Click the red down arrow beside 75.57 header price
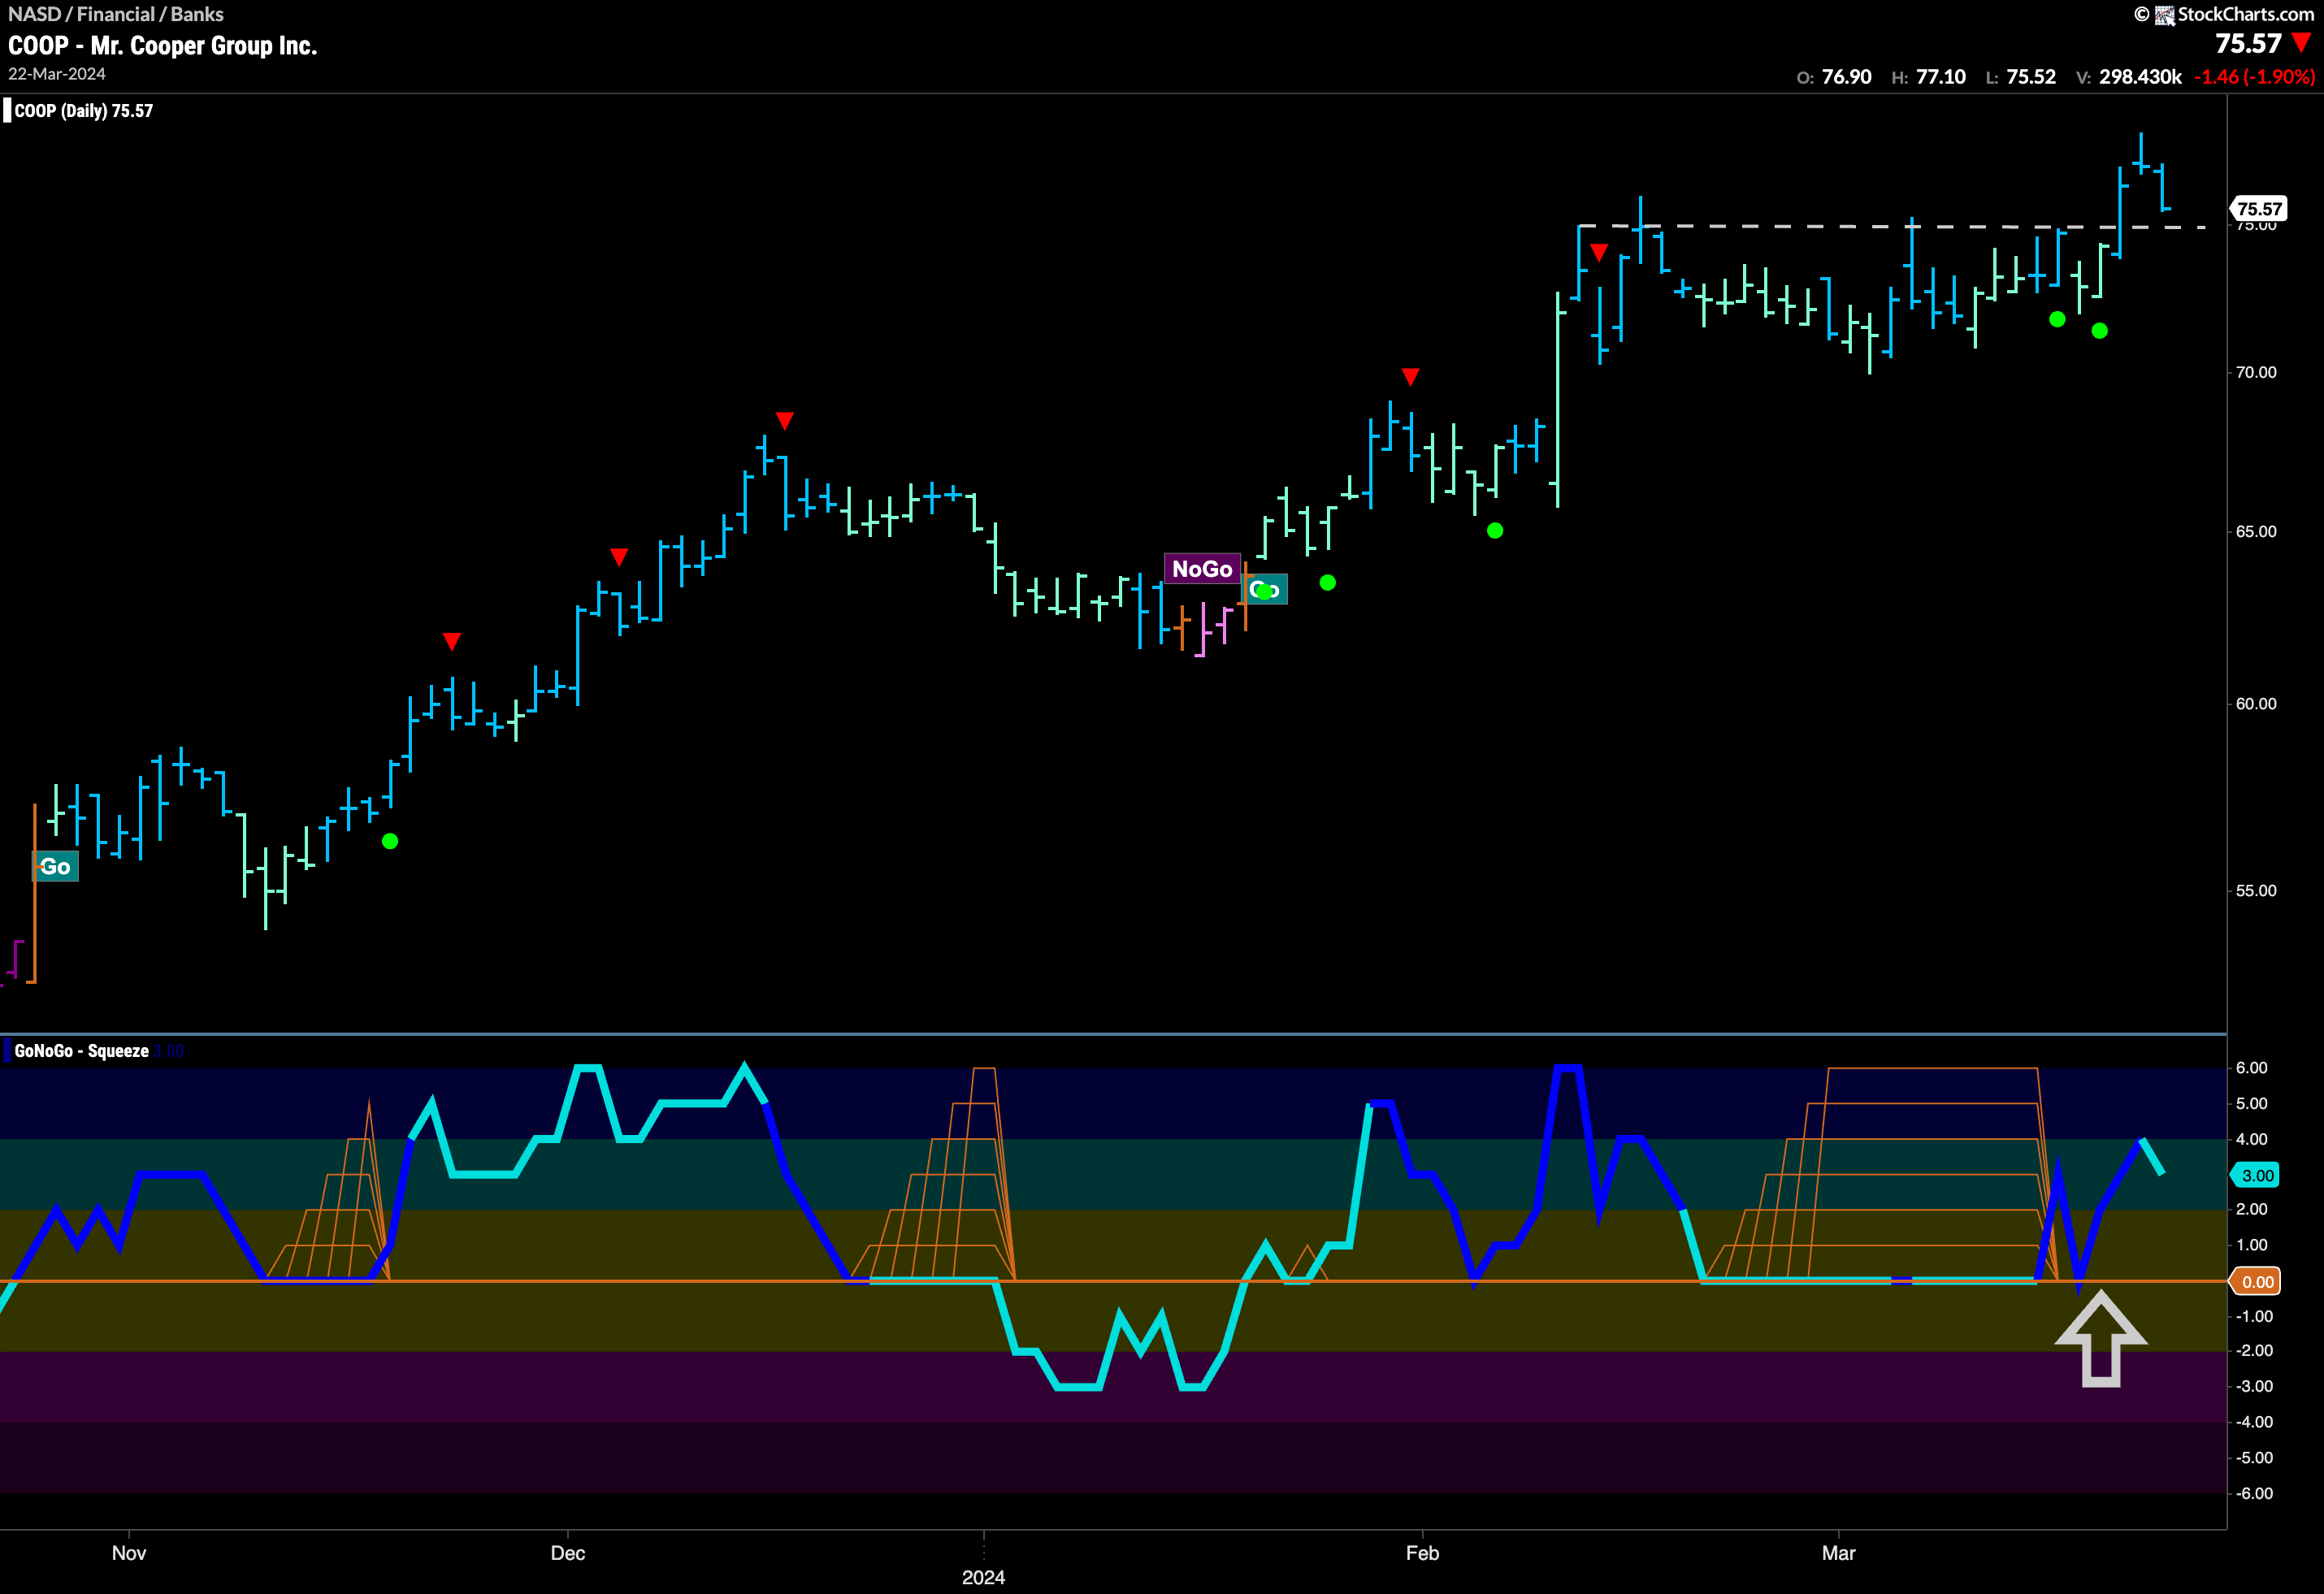The image size is (2324, 1594). click(x=2301, y=43)
